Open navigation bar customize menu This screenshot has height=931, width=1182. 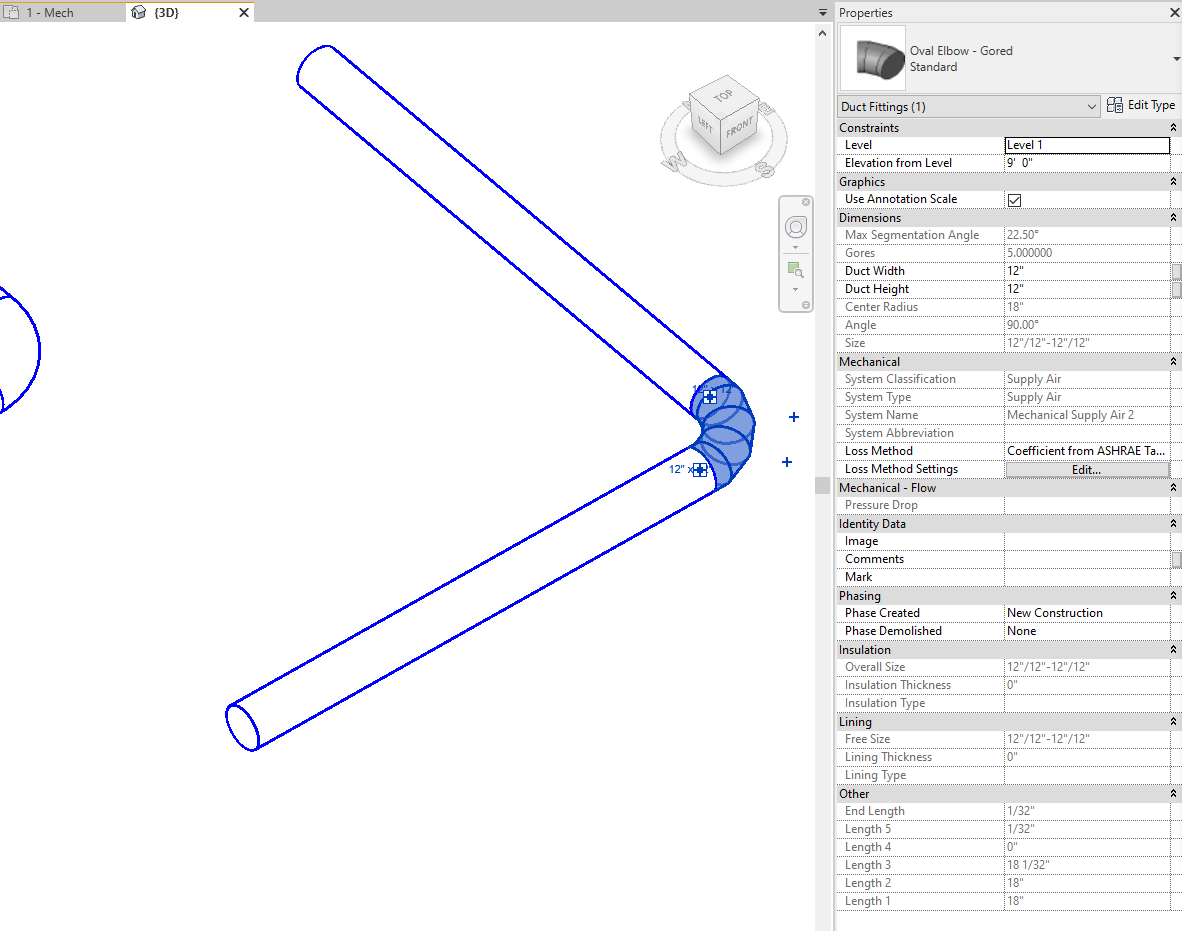point(806,305)
